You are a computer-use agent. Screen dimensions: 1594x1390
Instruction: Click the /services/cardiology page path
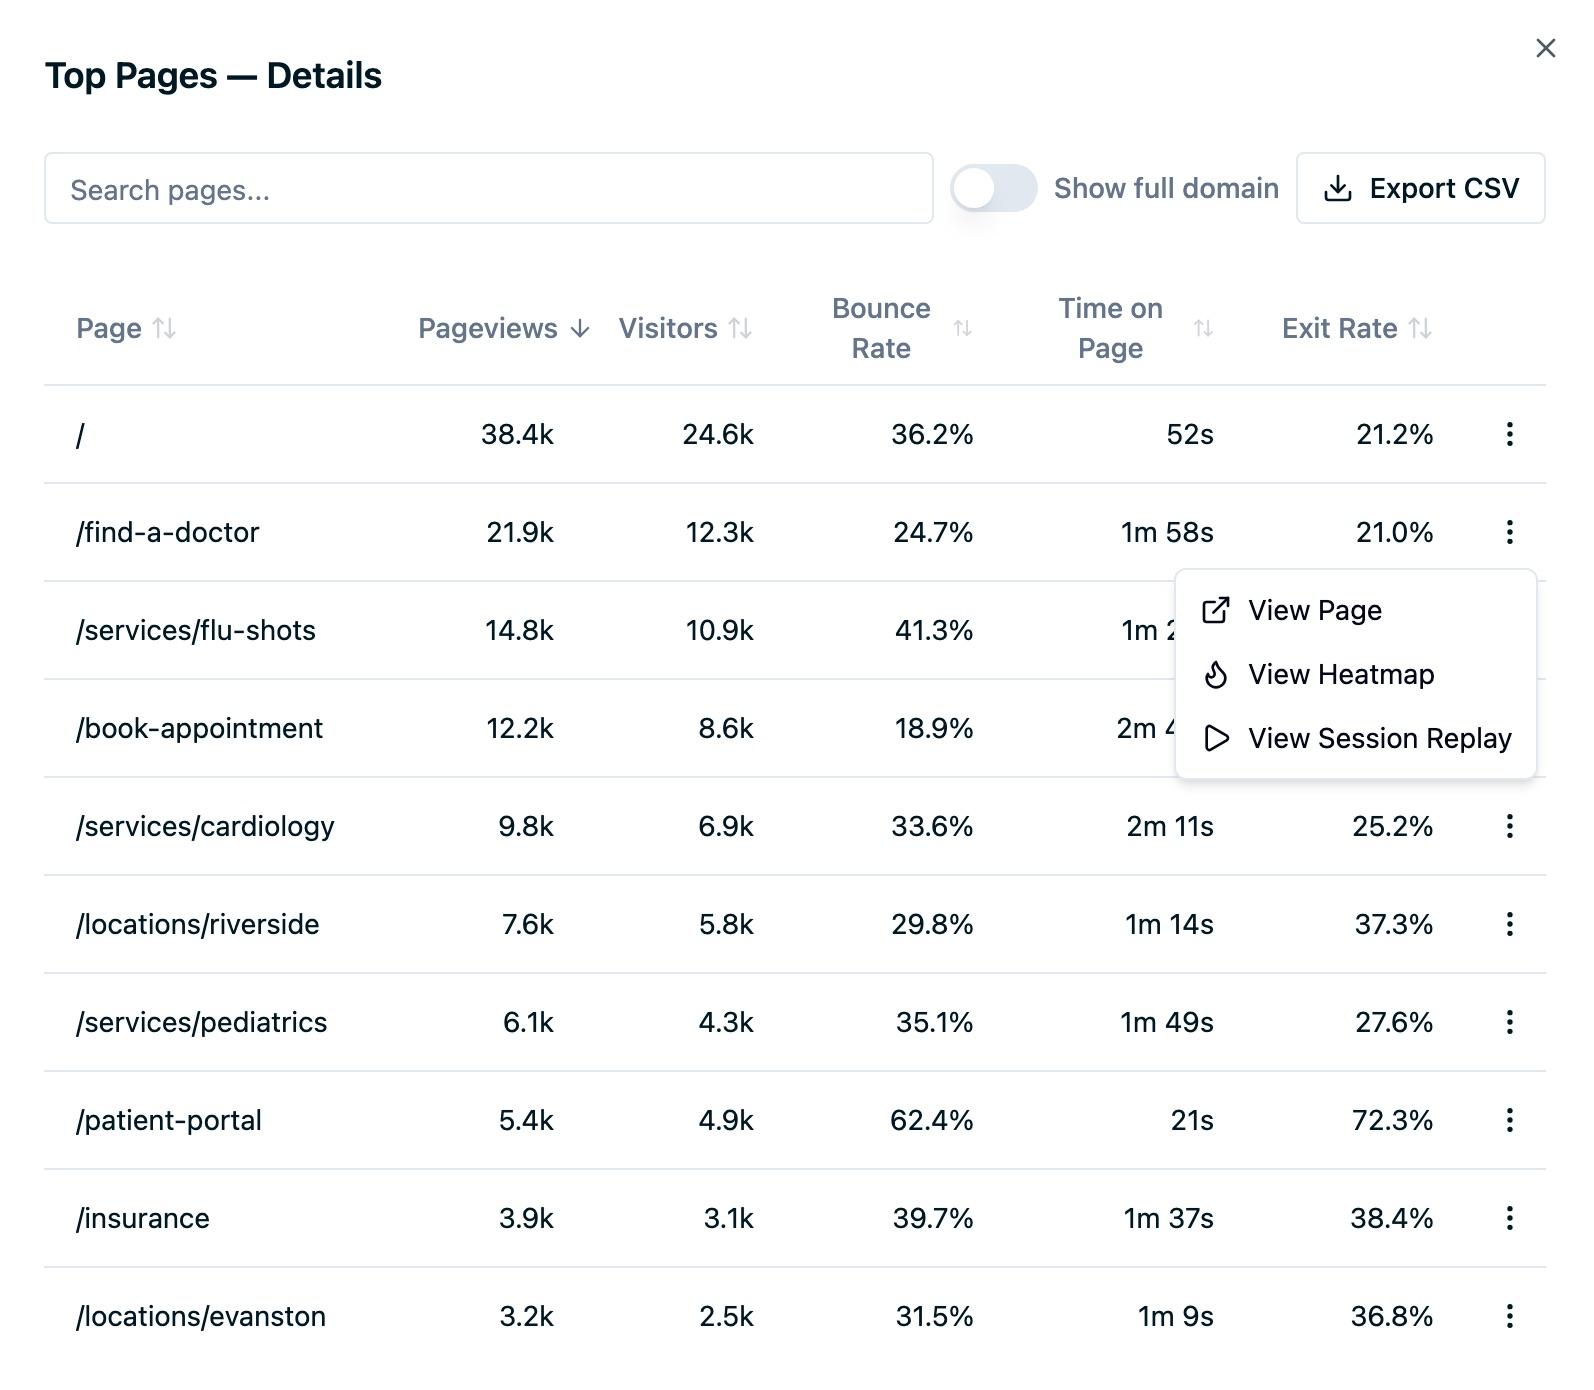tap(205, 826)
